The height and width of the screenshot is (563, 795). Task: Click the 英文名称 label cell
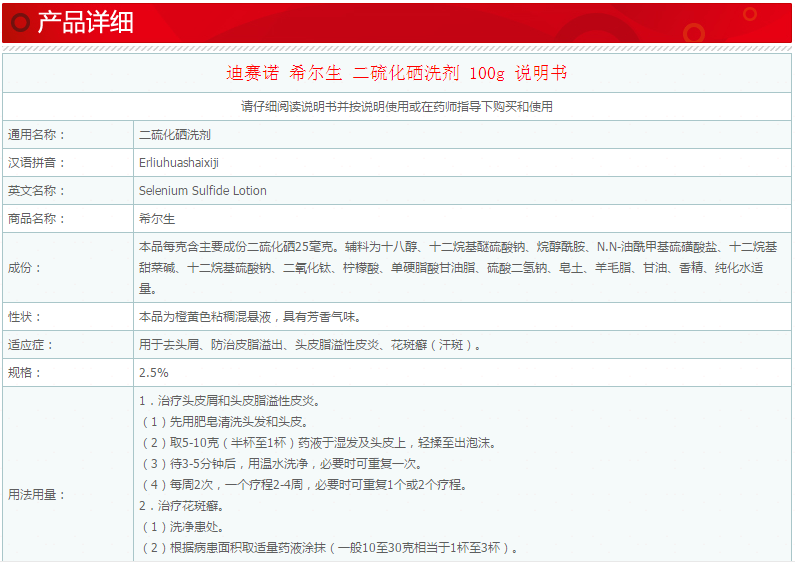pos(68,191)
